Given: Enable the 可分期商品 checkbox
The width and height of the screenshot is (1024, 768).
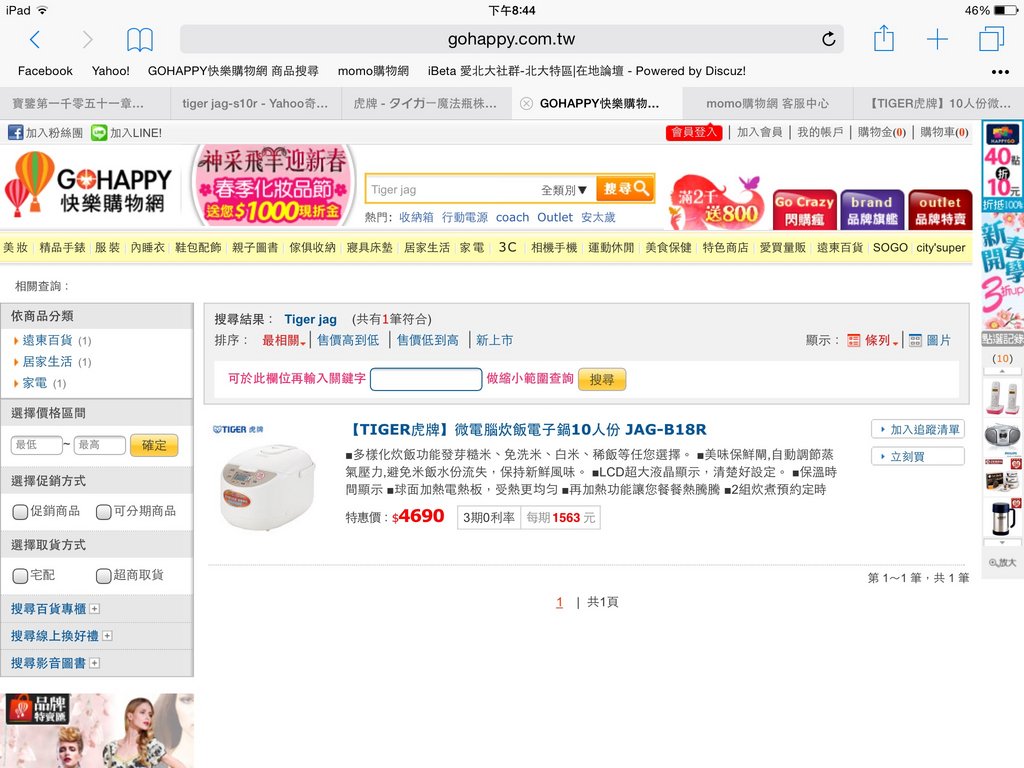Looking at the screenshot, I should (x=103, y=512).
